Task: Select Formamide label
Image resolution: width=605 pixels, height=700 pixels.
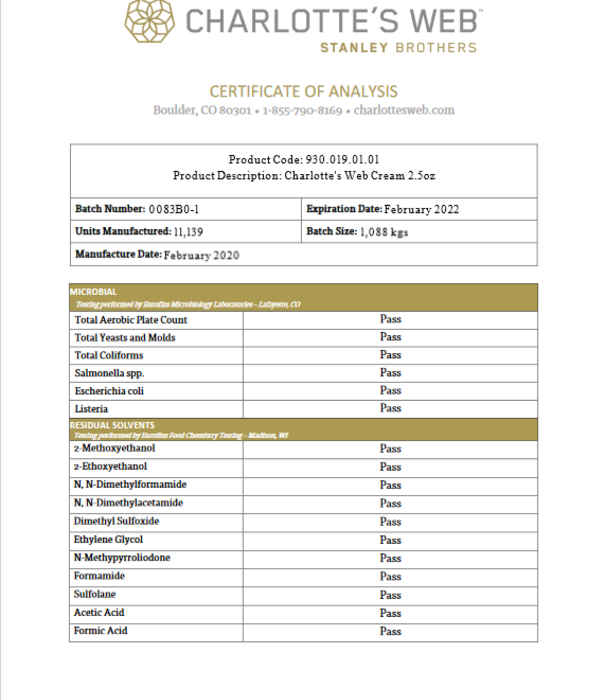Action: coord(99,576)
